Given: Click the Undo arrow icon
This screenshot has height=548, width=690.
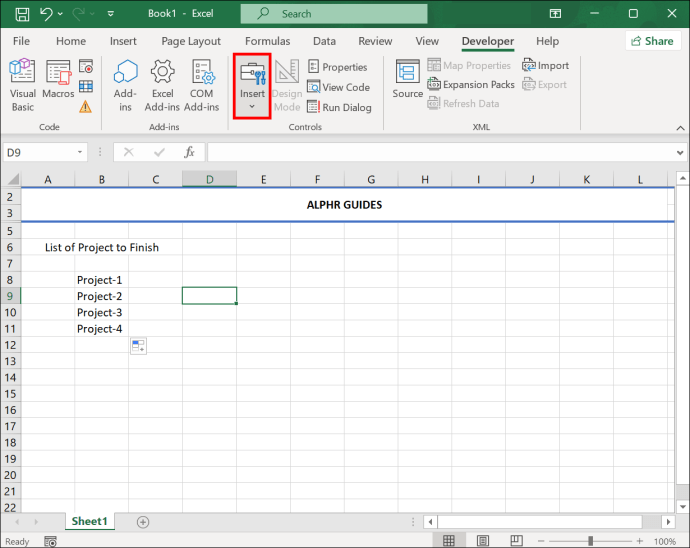Looking at the screenshot, I should click(x=46, y=14).
